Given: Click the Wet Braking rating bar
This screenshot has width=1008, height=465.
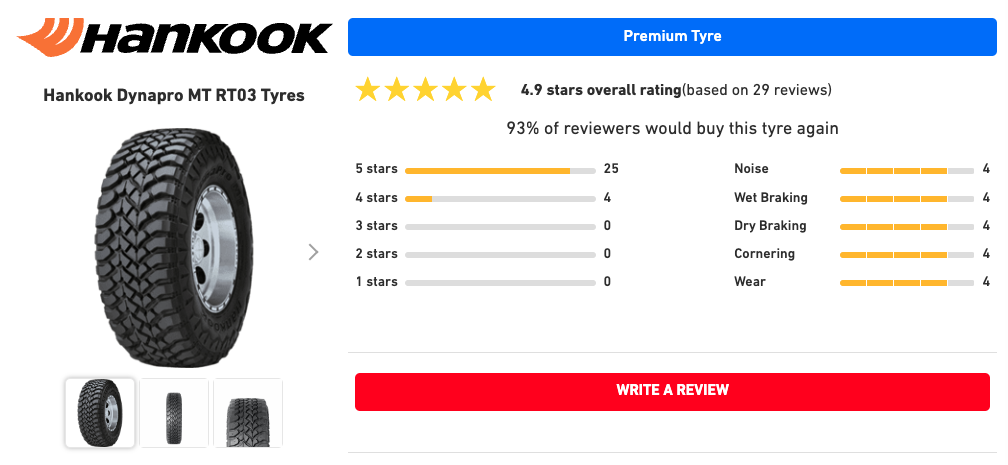Looking at the screenshot, I should tap(907, 198).
